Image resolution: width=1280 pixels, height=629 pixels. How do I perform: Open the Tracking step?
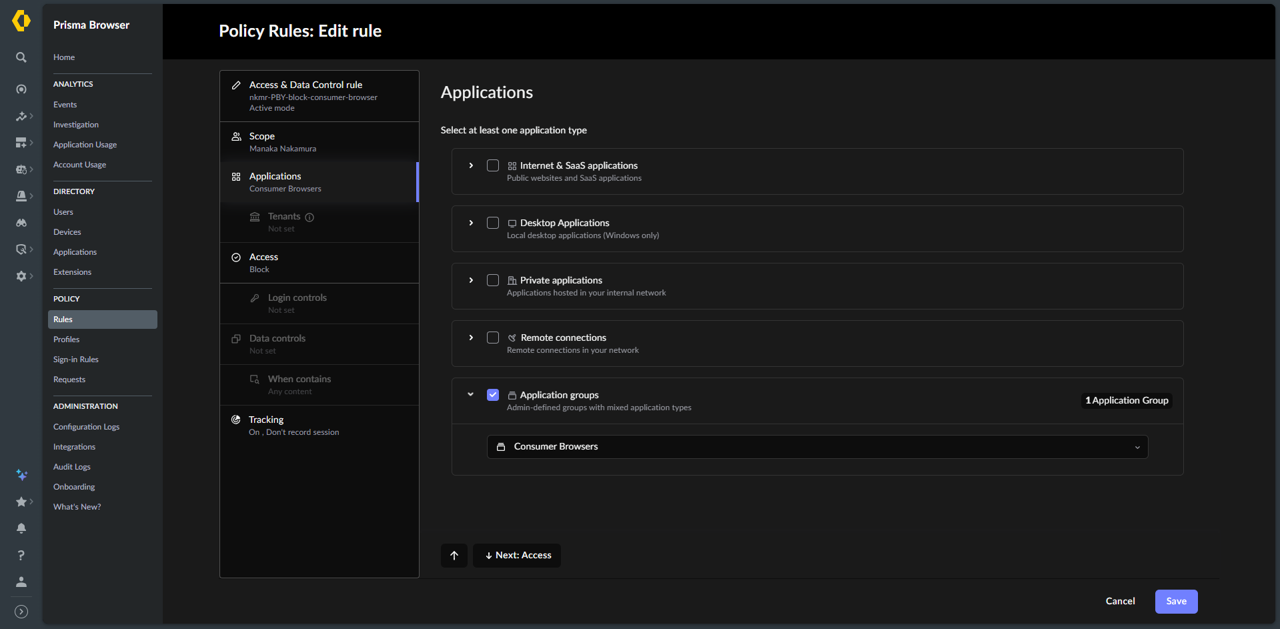[x=319, y=426]
